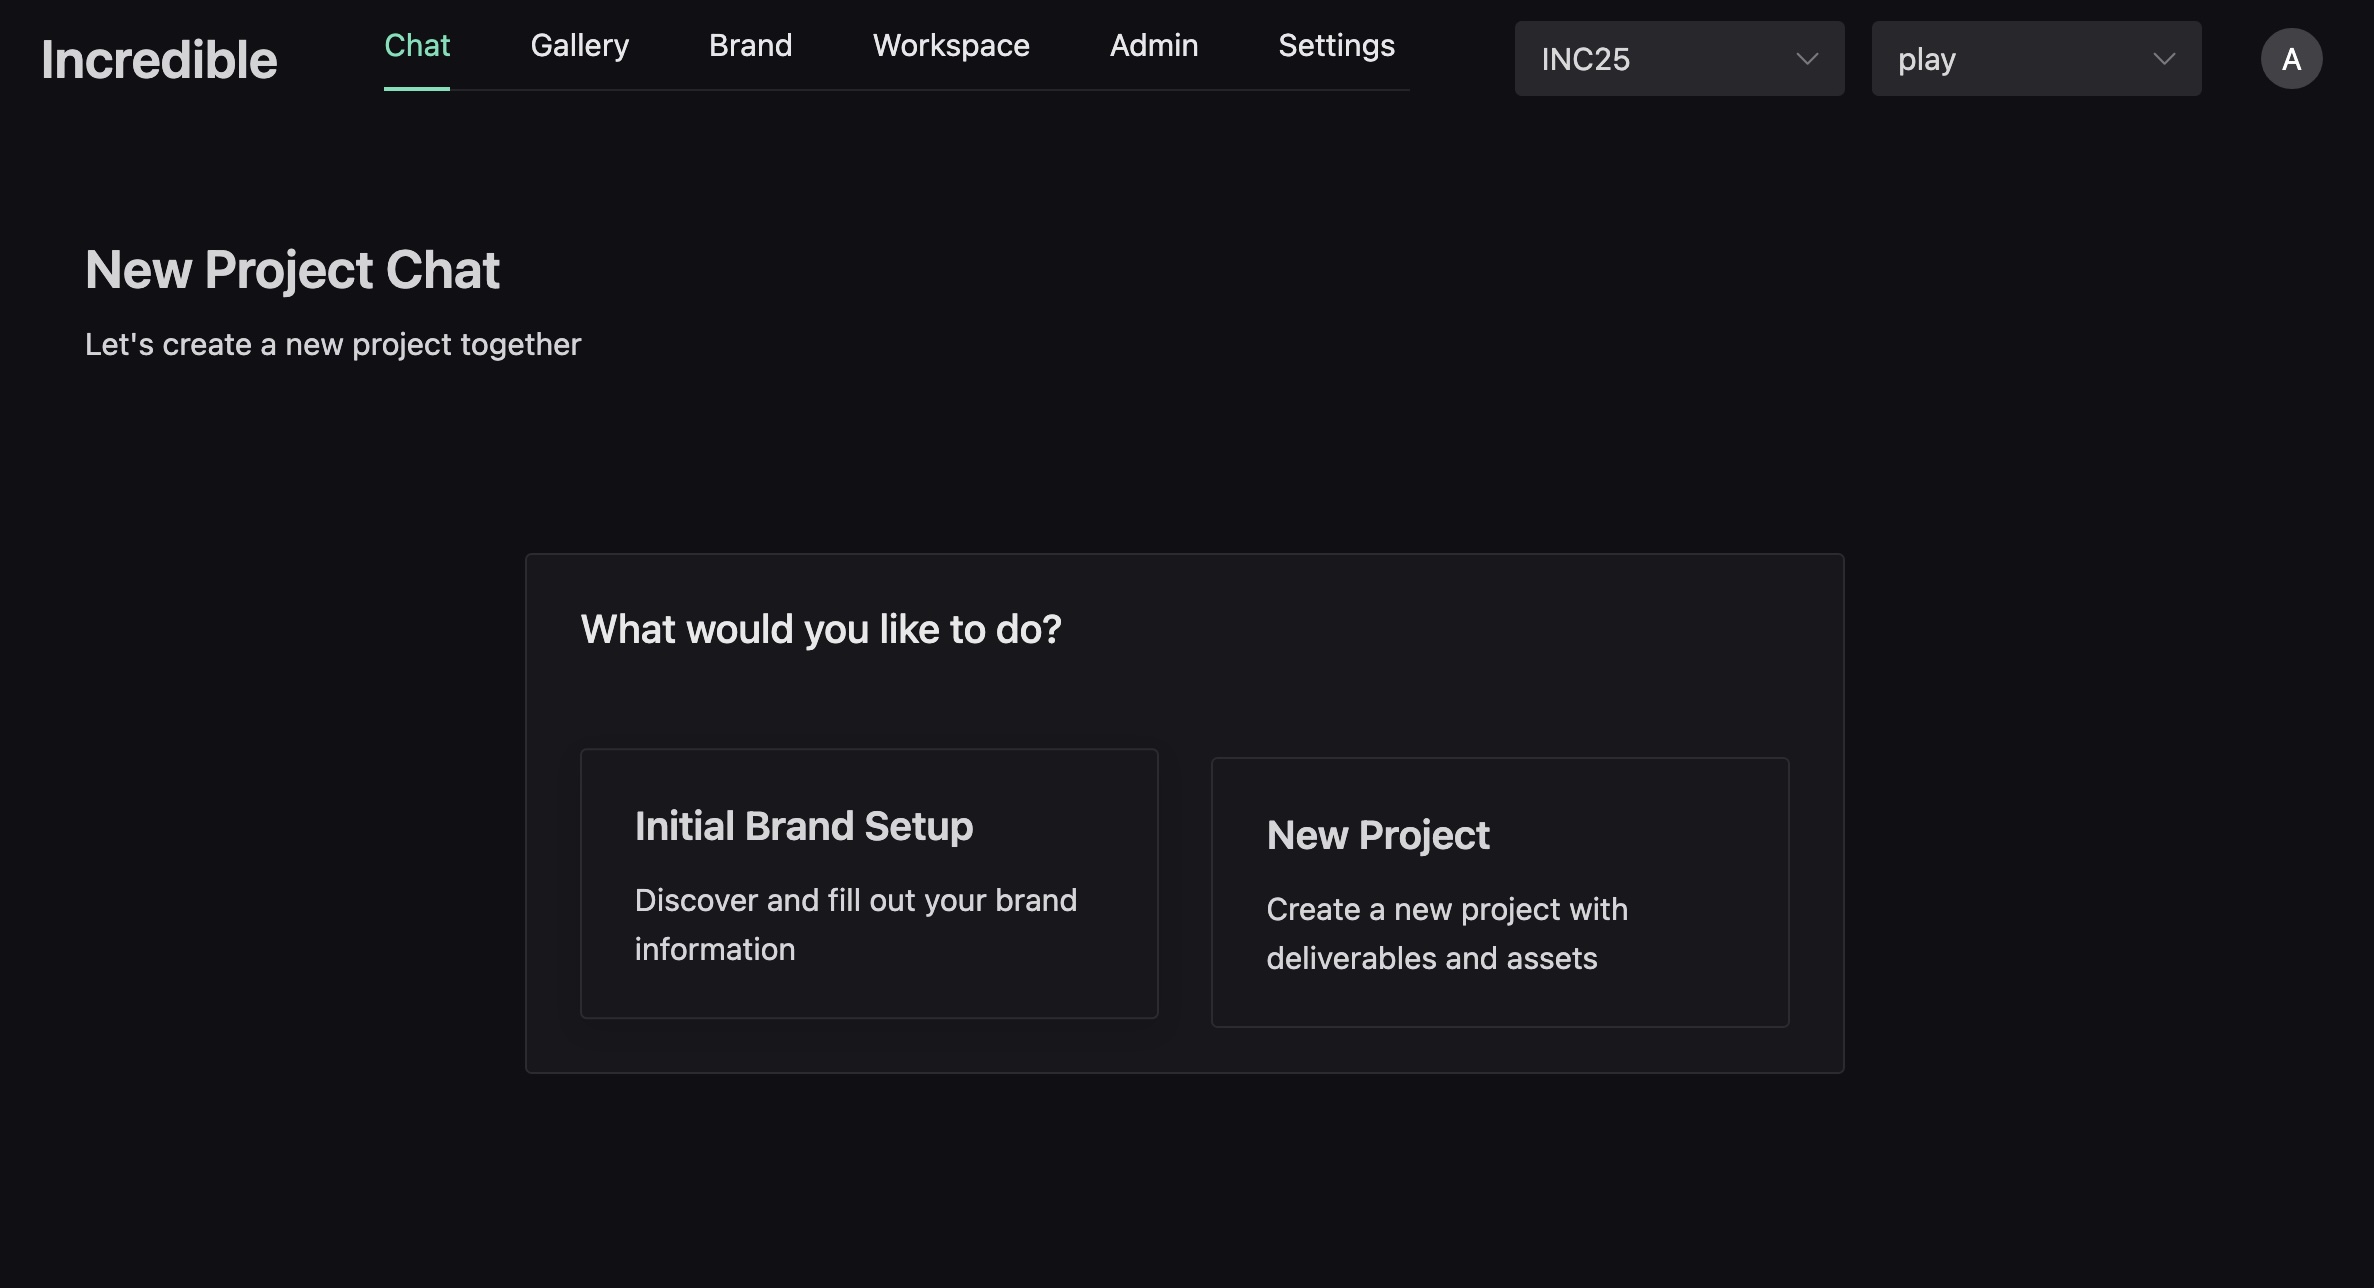Click 'What would you like to do?' heading
The image size is (2374, 1288).
point(820,629)
